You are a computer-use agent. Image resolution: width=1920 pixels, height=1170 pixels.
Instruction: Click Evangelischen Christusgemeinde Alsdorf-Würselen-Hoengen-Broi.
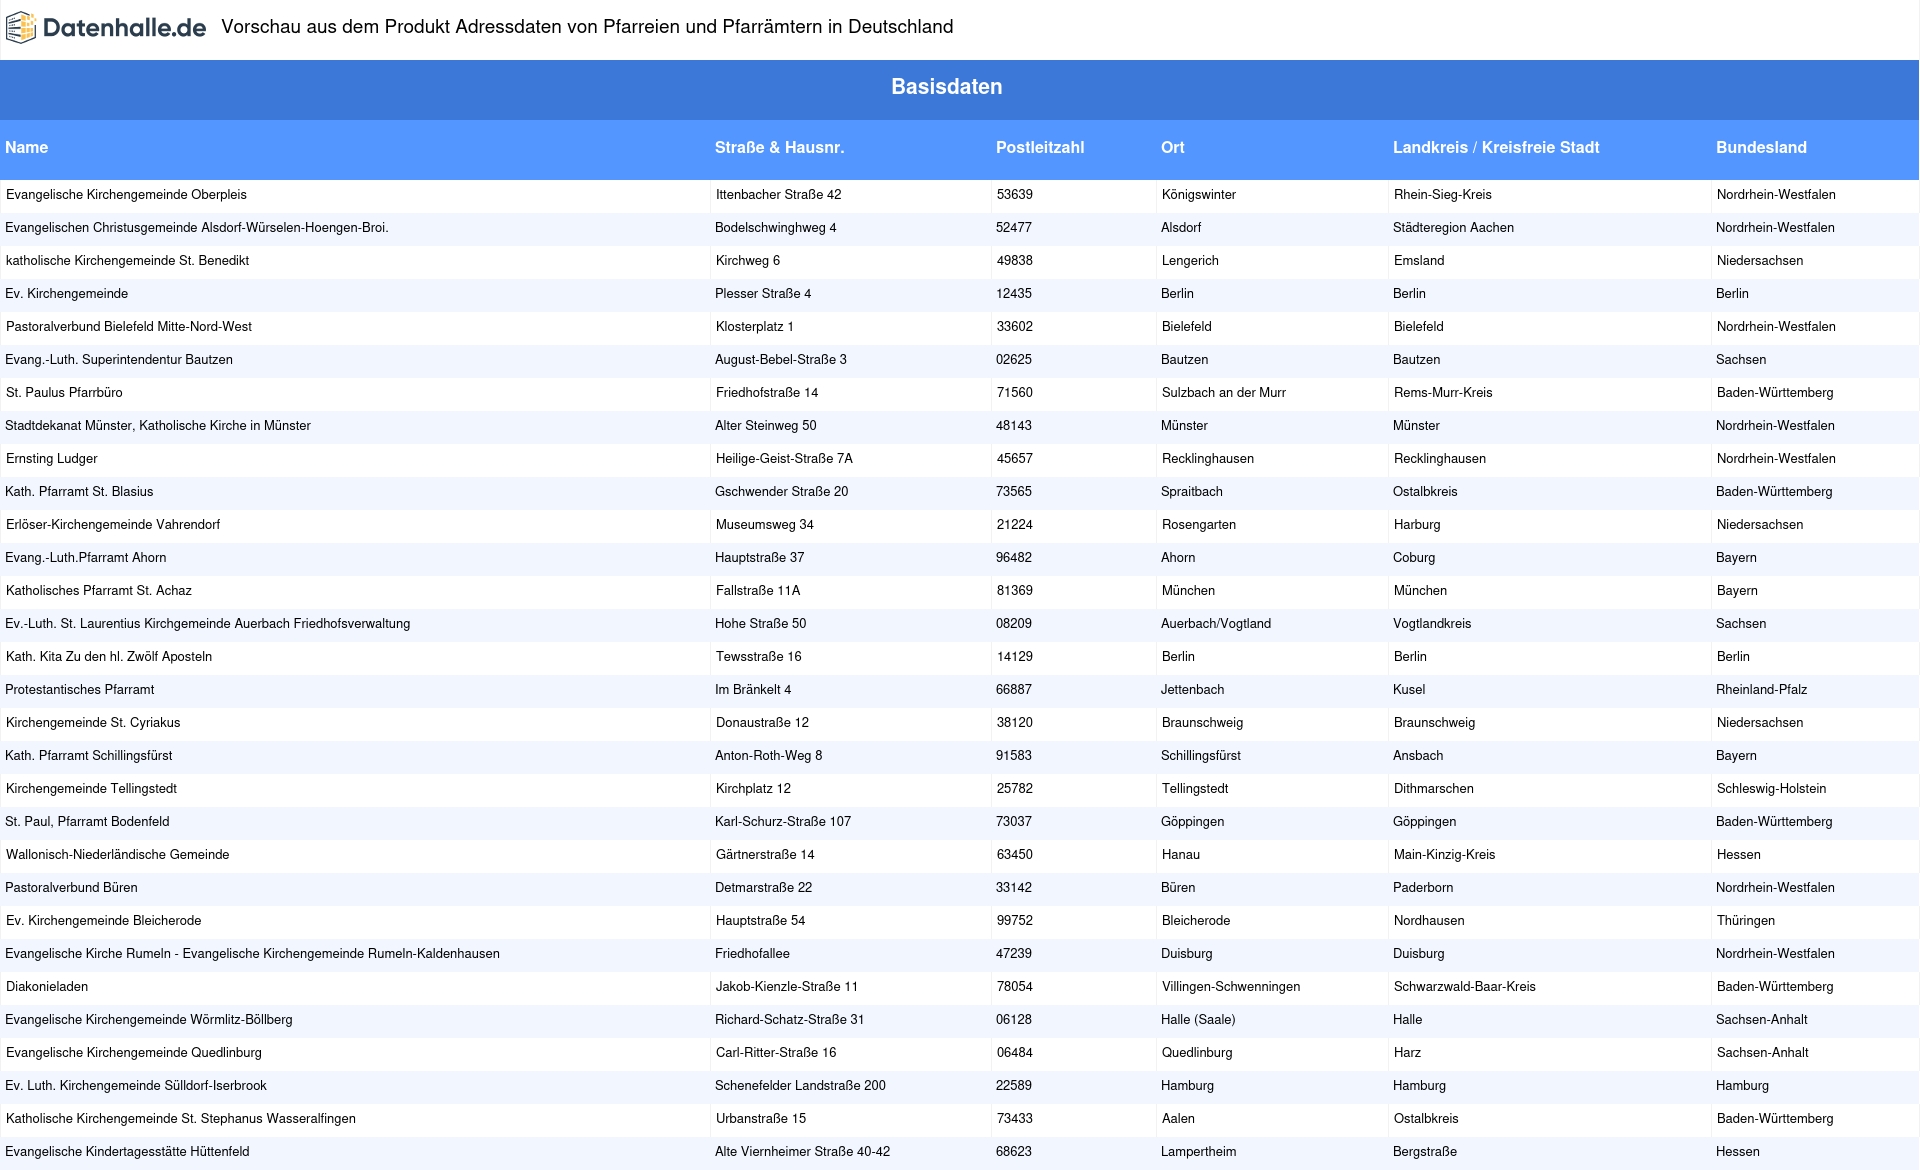click(197, 228)
